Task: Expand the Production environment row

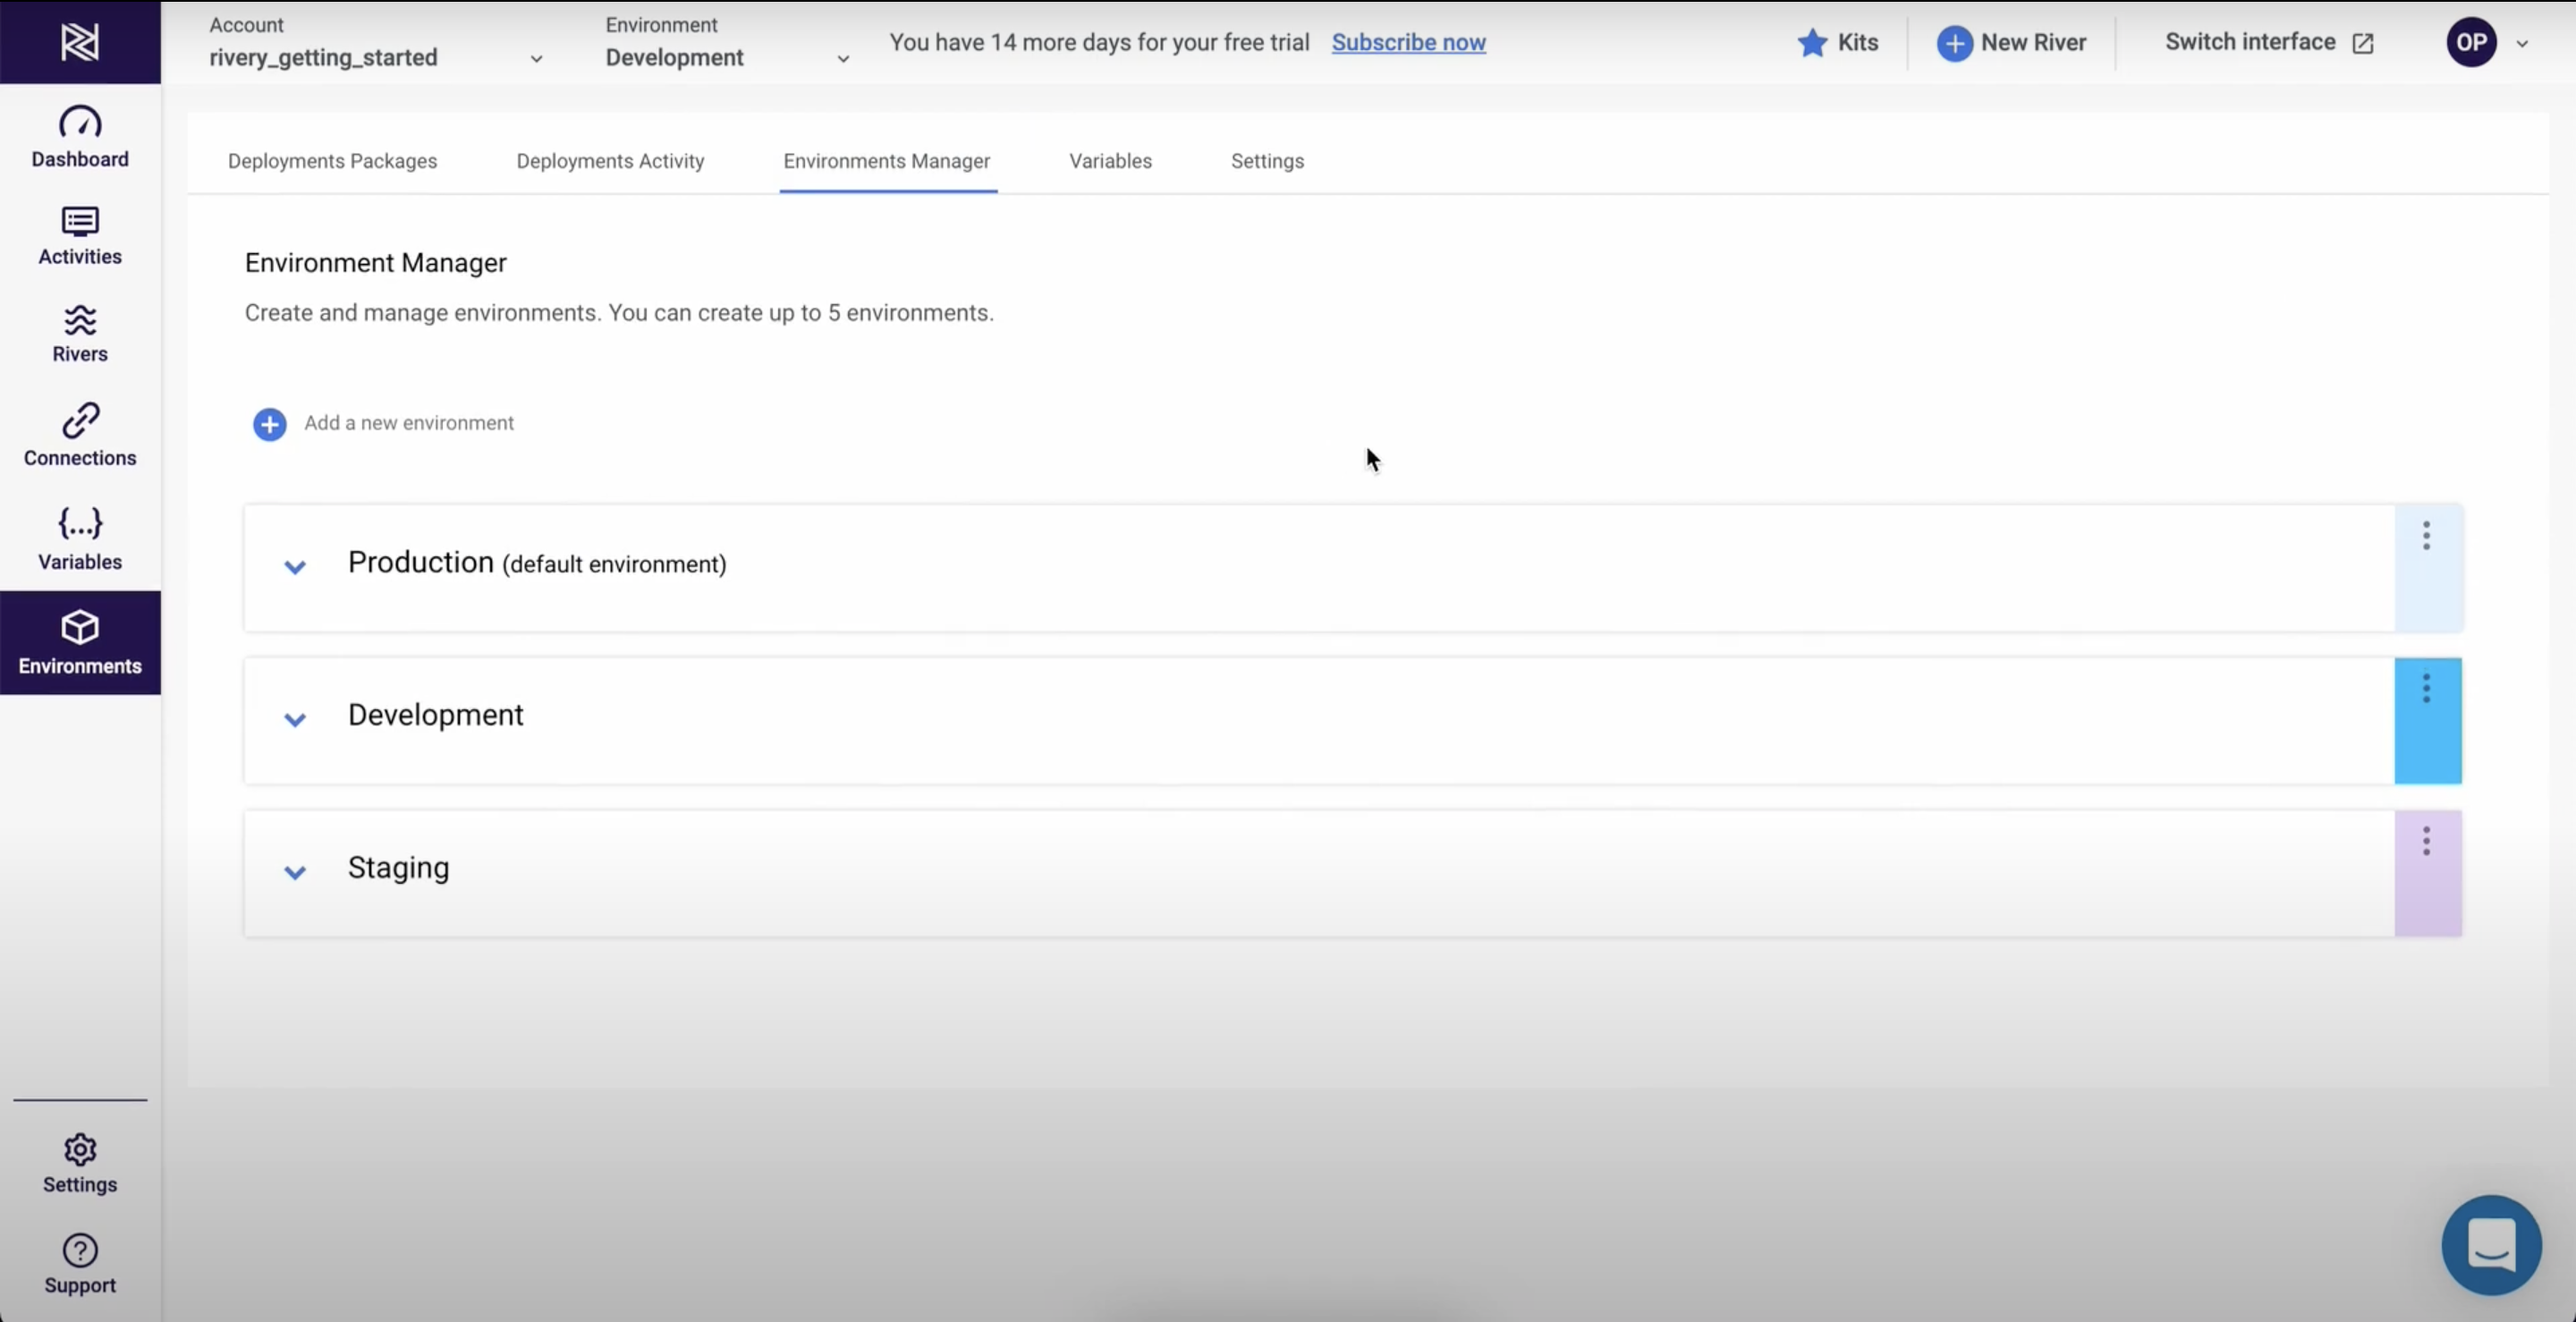Action: pyautogui.click(x=295, y=567)
